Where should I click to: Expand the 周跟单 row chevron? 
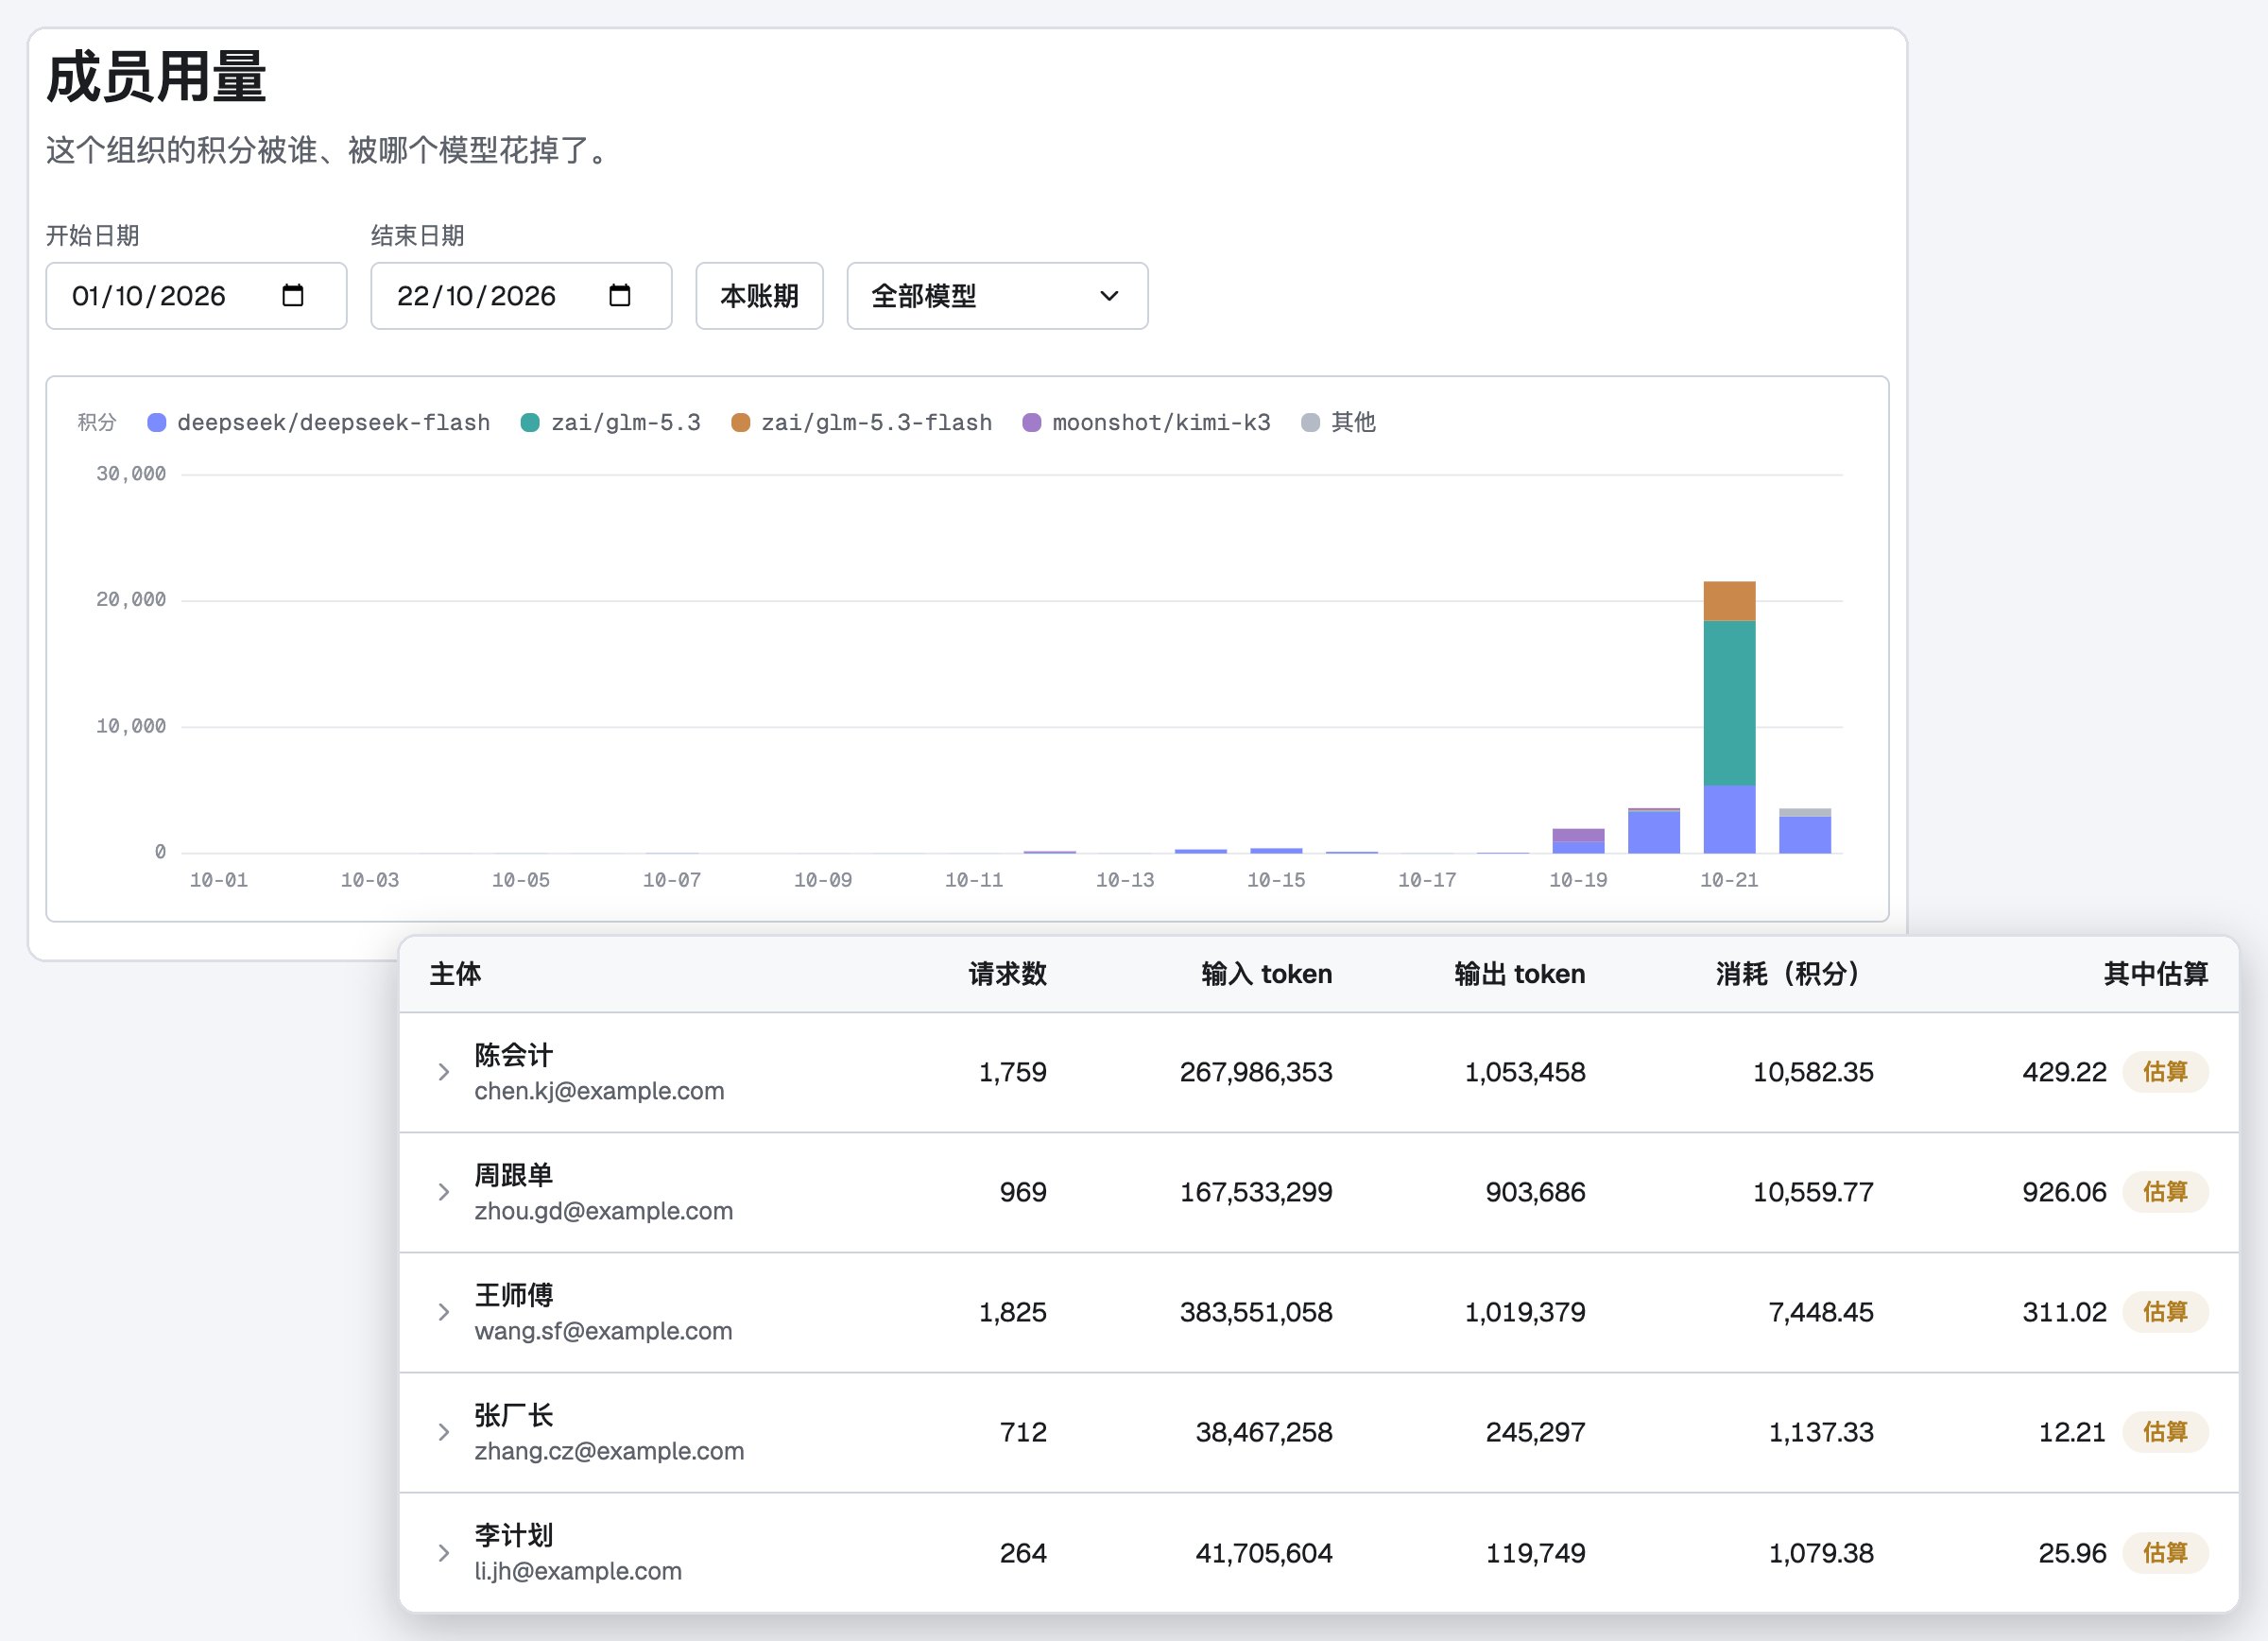pos(444,1192)
